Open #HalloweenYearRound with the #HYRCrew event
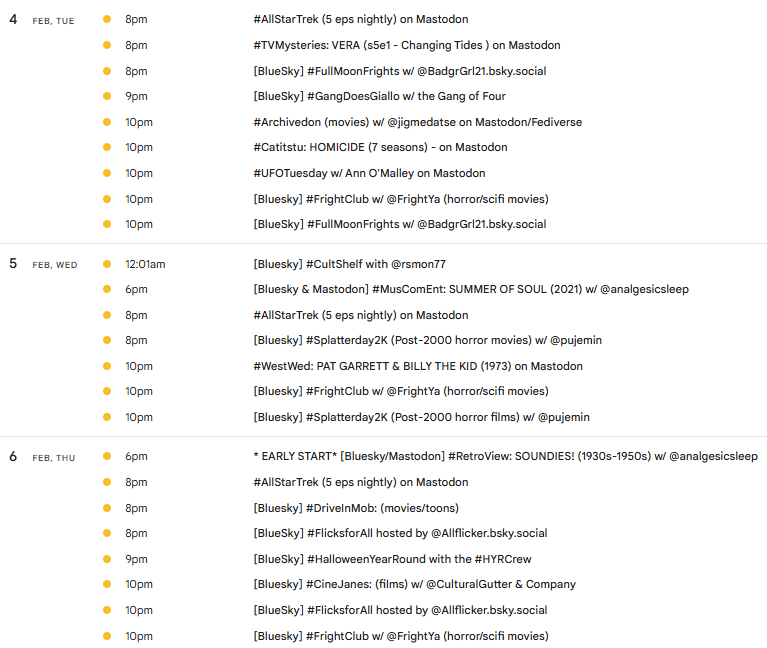This screenshot has width=767, height=648. pyautogui.click(x=392, y=559)
